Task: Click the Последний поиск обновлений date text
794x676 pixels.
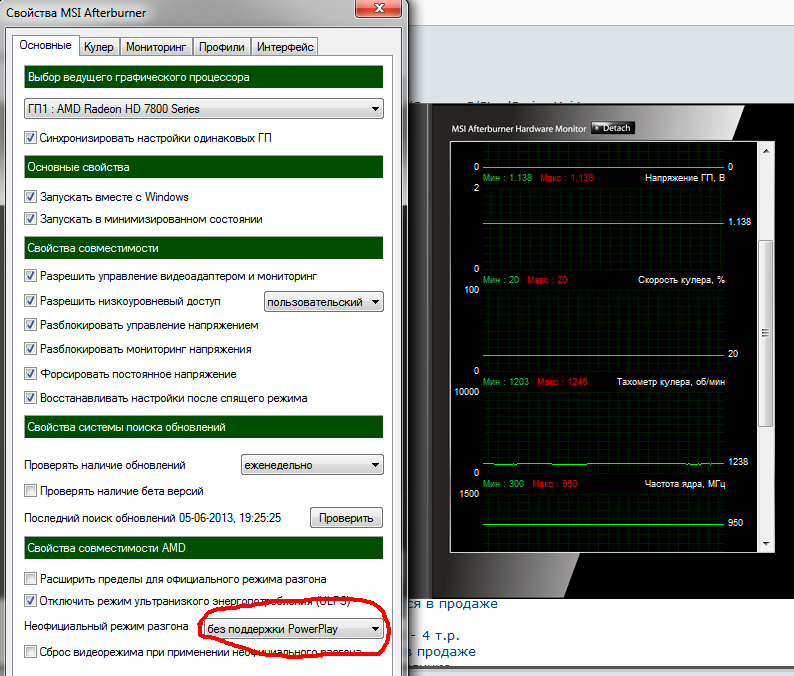Action: click(x=152, y=518)
